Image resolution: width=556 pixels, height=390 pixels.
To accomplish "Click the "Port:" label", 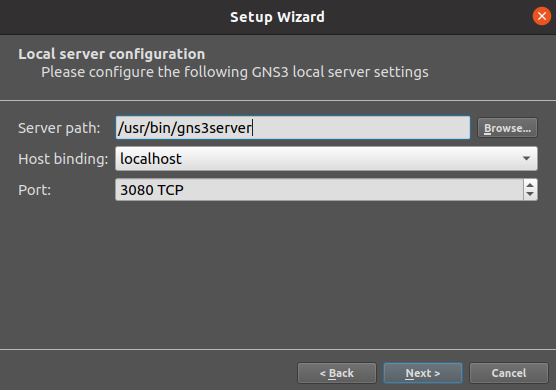I will [x=34, y=190].
